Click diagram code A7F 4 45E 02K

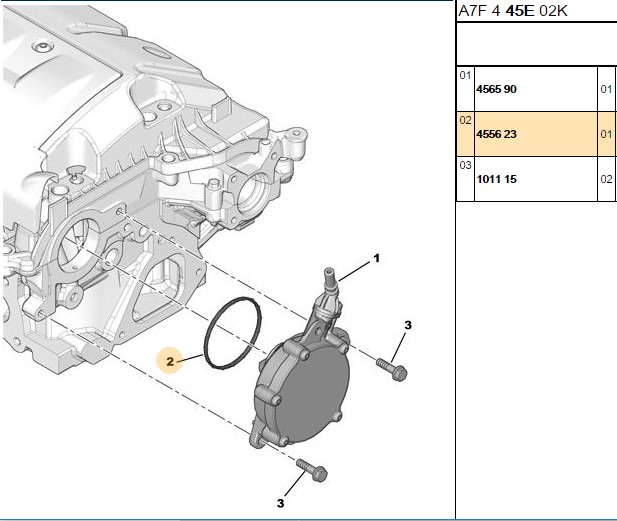click(513, 11)
